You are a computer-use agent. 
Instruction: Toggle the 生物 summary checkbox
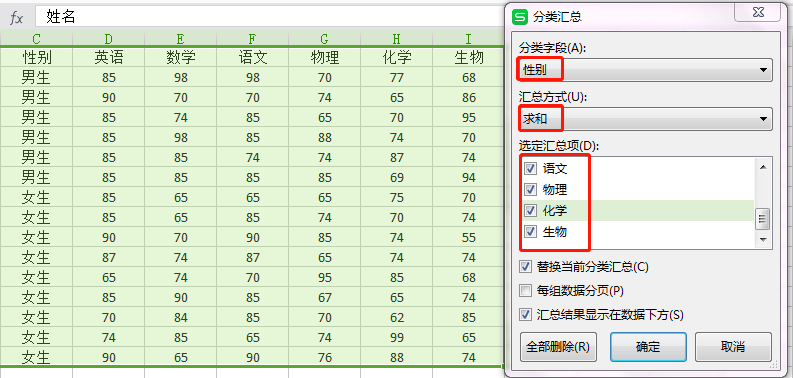(x=531, y=232)
